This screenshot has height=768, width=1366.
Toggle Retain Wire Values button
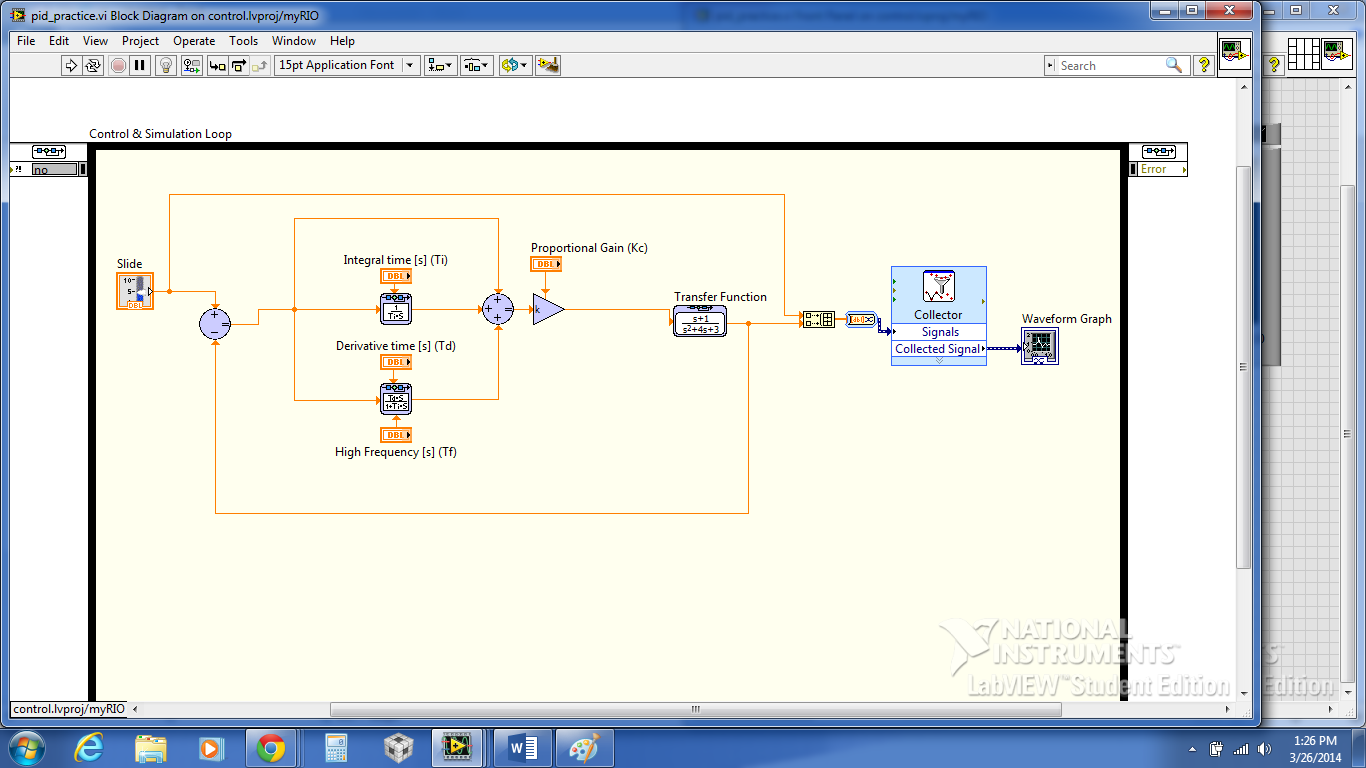click(x=192, y=65)
